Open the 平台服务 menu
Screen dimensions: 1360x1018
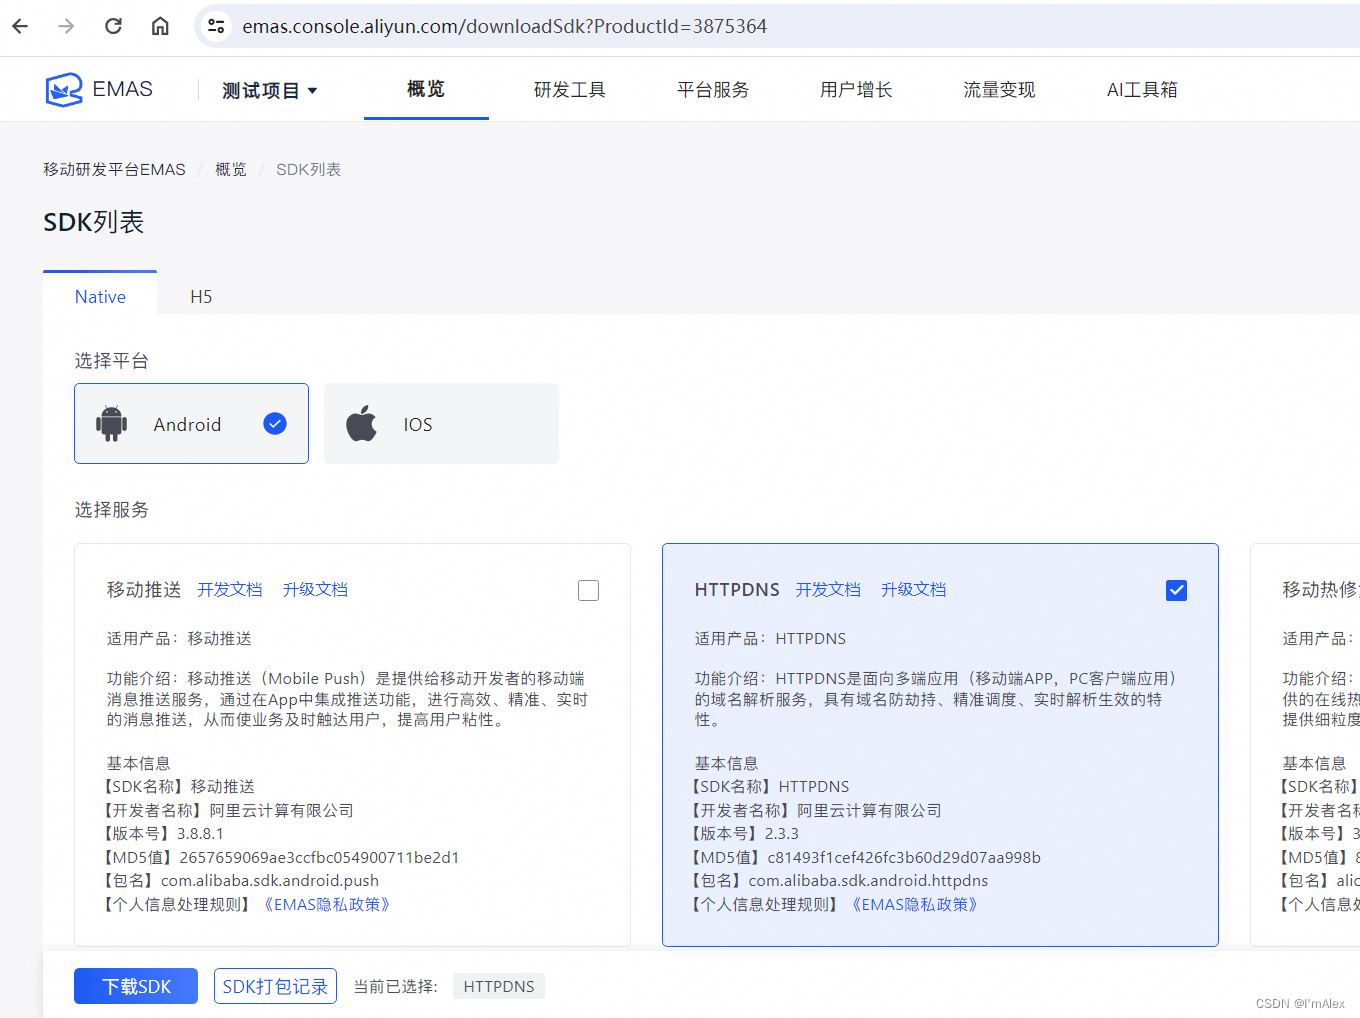click(x=712, y=90)
